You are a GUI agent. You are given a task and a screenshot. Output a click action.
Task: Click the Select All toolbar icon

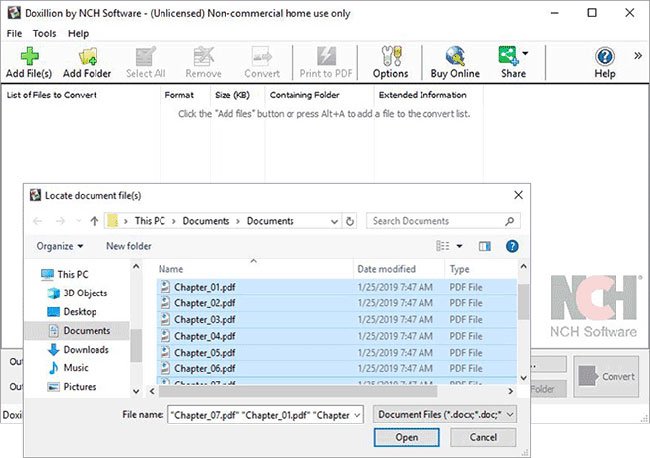click(x=146, y=63)
